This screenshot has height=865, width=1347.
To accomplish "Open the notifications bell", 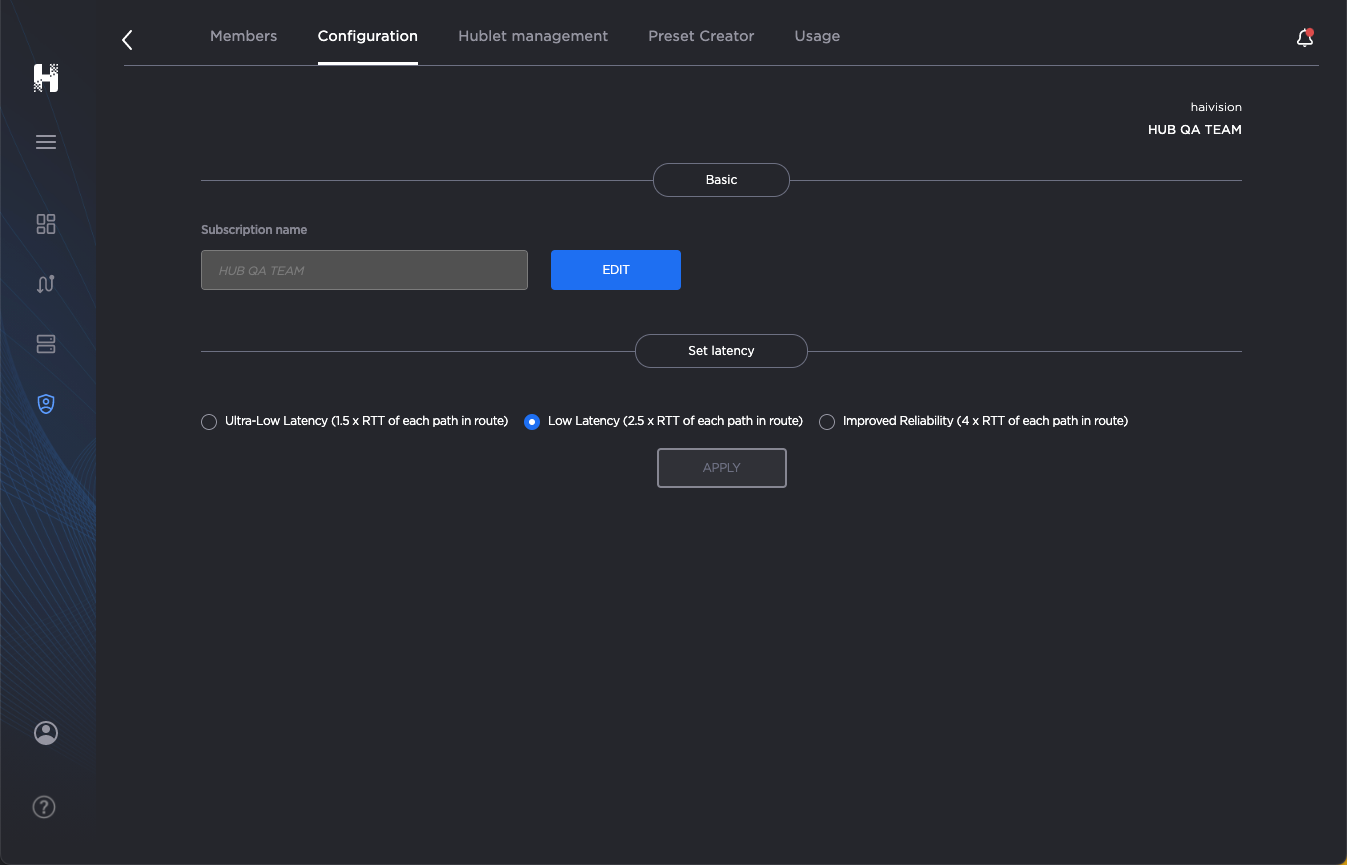I will tap(1304, 36).
